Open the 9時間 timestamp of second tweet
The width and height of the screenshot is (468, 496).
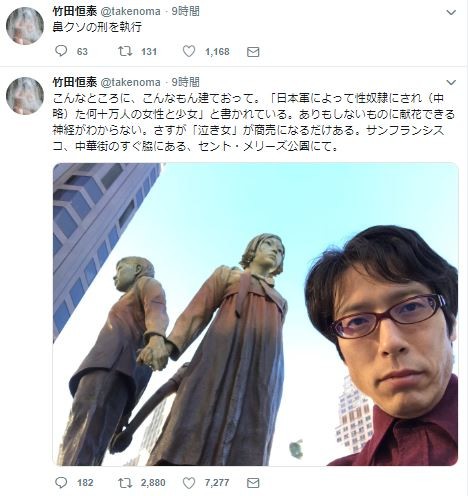pyautogui.click(x=186, y=82)
